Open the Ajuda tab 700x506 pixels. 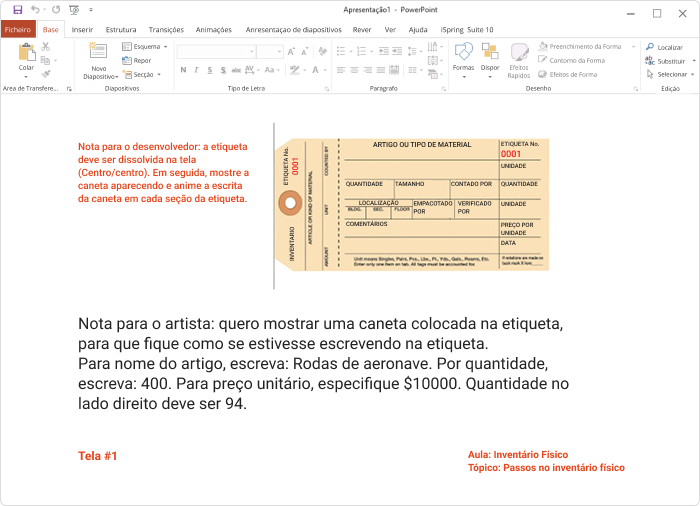coord(418,29)
